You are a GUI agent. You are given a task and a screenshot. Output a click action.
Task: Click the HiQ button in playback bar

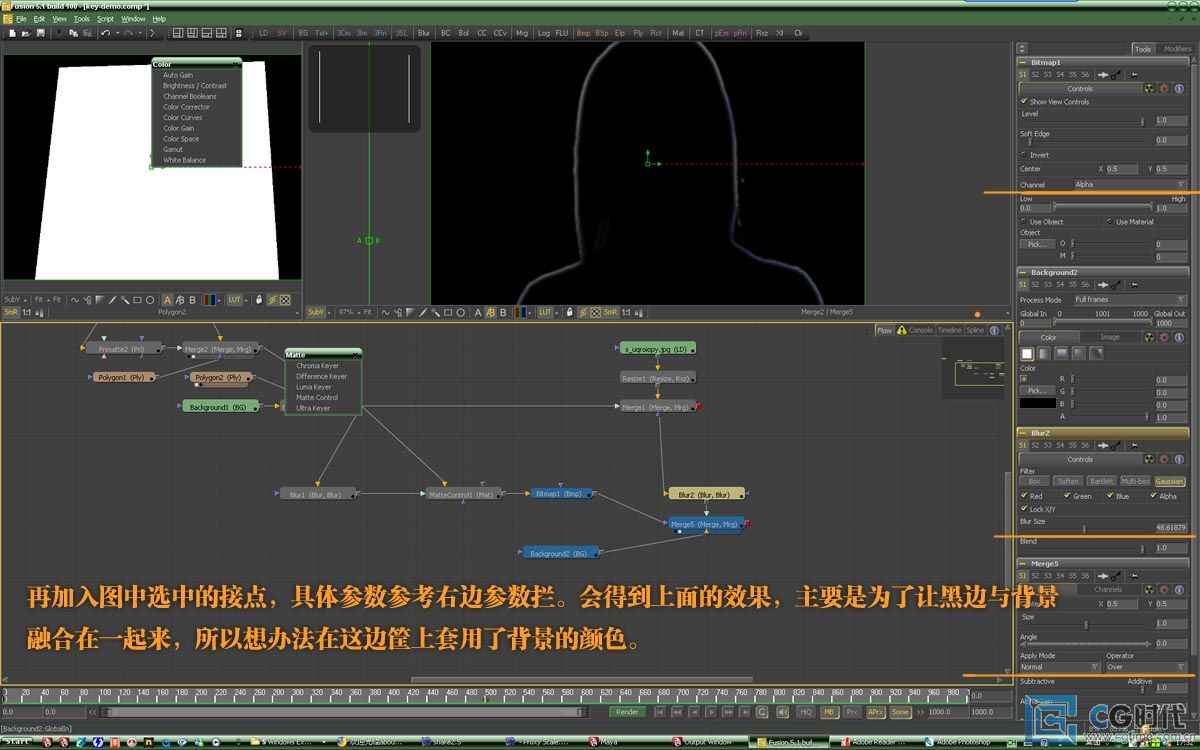point(806,712)
